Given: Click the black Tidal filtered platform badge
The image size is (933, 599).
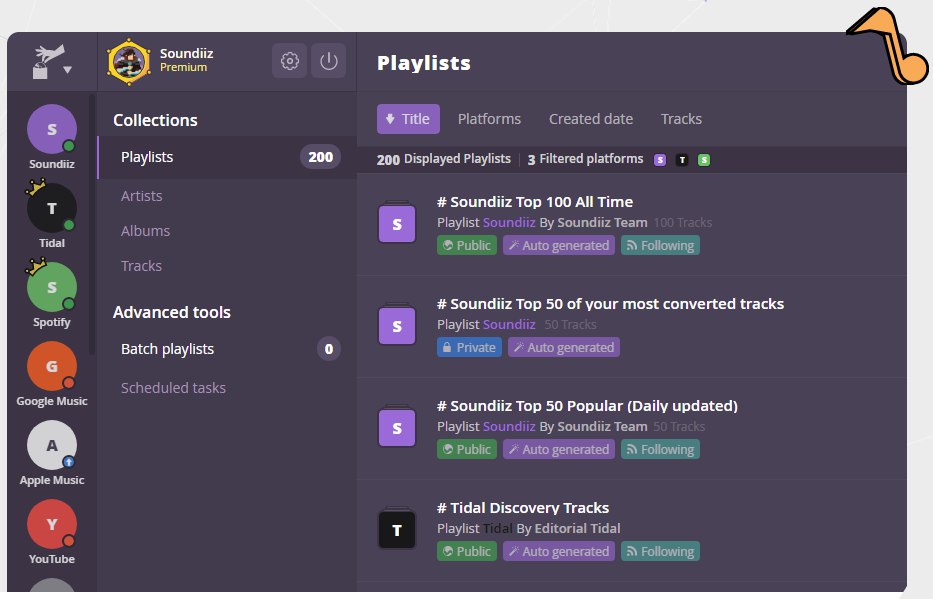Looking at the screenshot, I should tap(682, 160).
